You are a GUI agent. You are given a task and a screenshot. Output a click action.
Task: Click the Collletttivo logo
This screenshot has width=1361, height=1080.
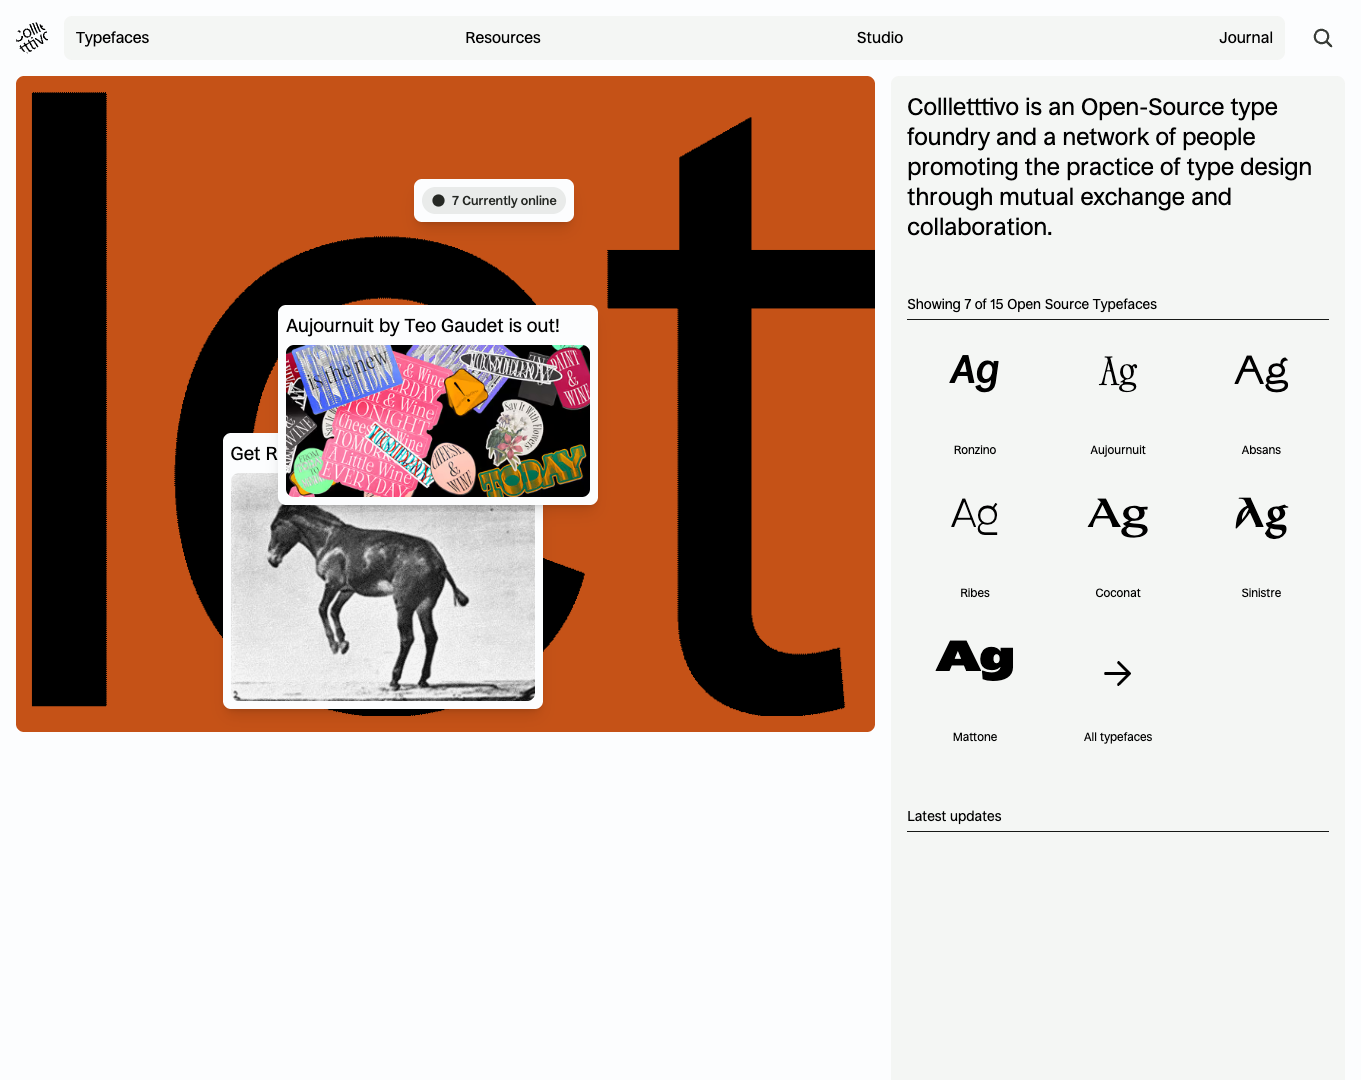[31, 37]
